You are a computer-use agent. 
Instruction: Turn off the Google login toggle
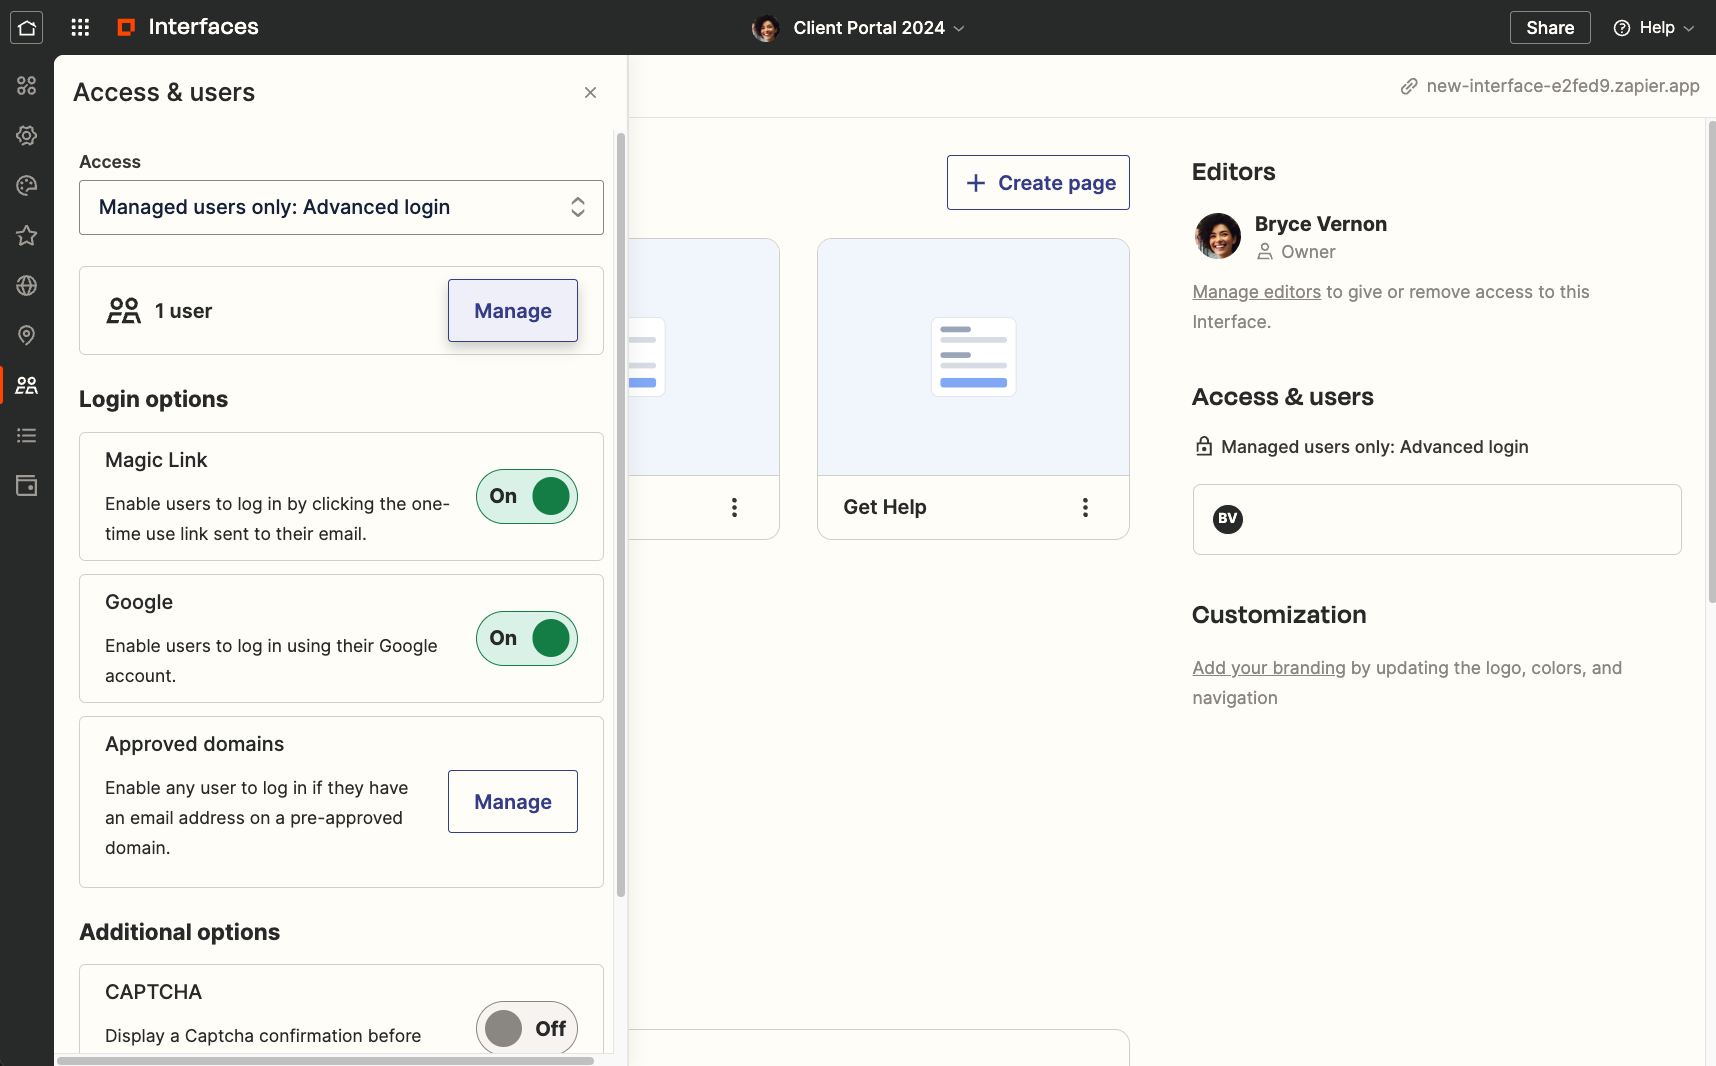(x=527, y=638)
